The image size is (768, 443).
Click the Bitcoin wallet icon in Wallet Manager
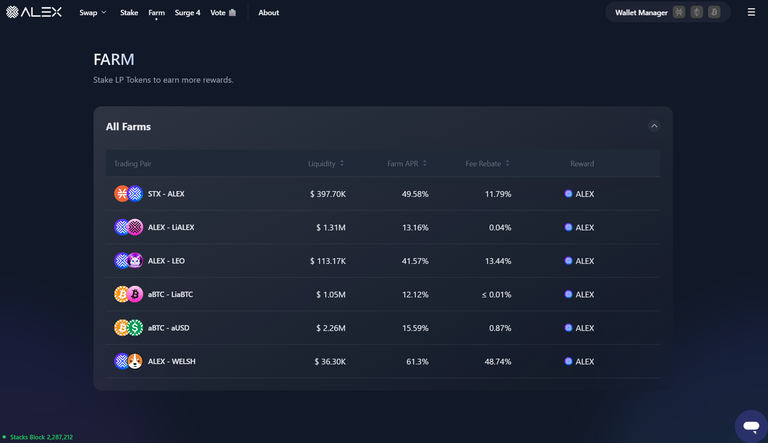point(714,12)
